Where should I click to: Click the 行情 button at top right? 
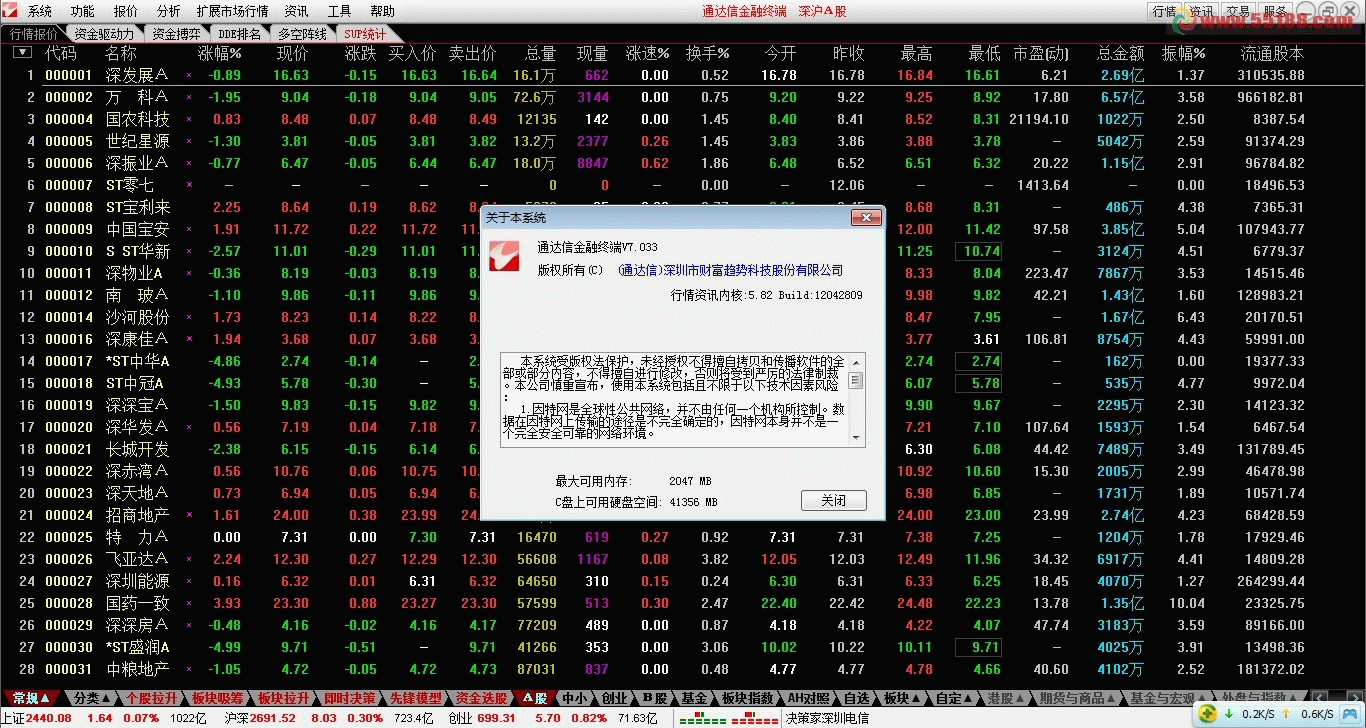1164,11
